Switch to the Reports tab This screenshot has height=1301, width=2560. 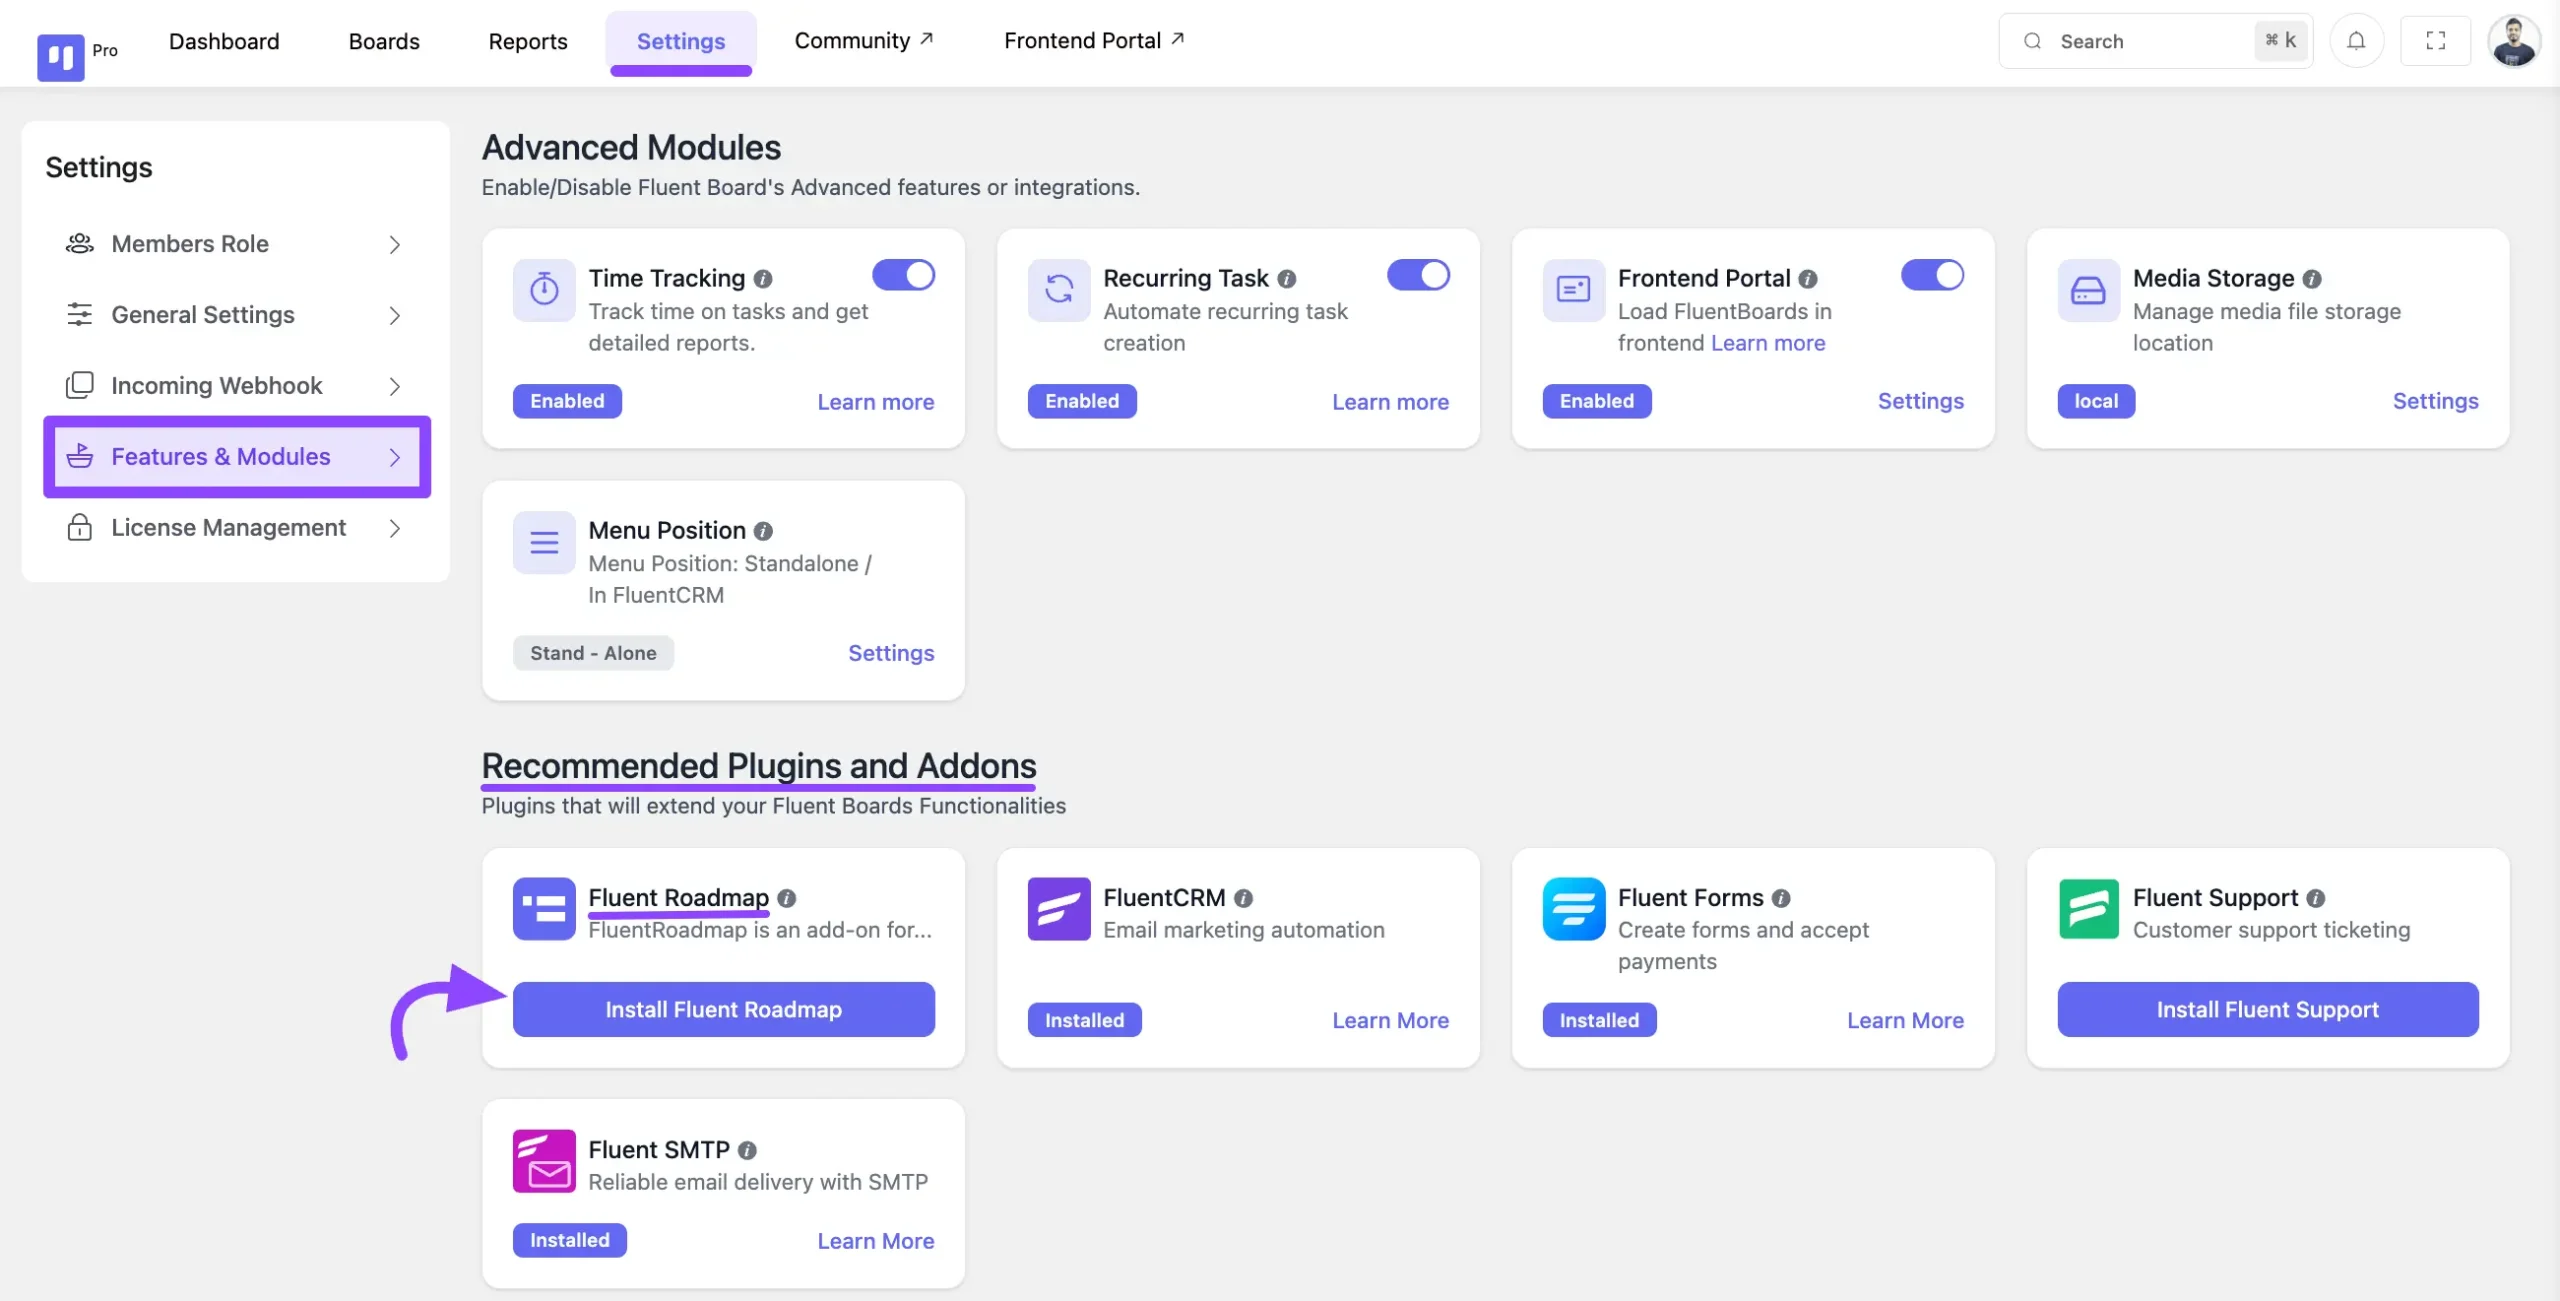(528, 41)
